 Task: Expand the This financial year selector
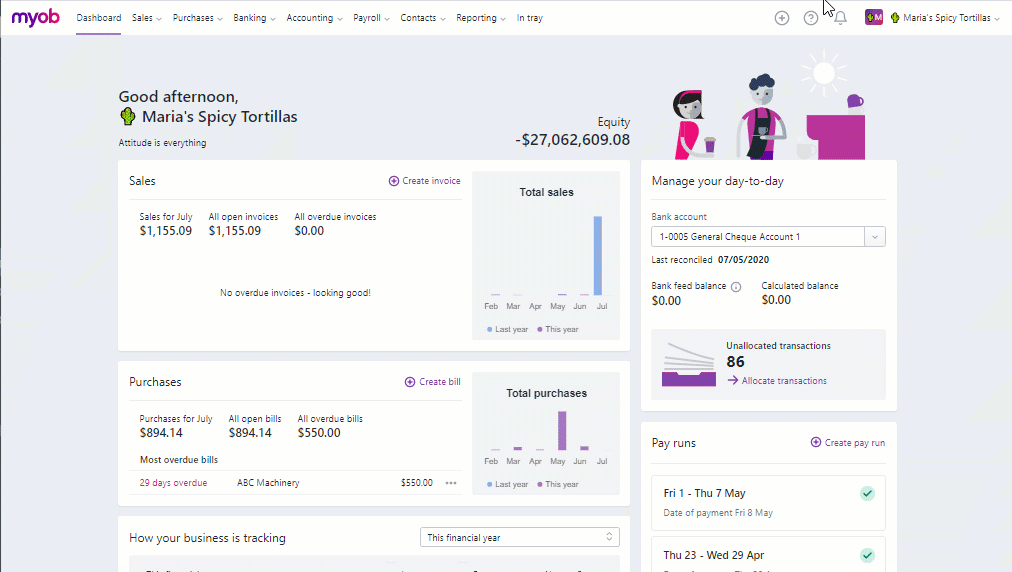[x=519, y=537]
